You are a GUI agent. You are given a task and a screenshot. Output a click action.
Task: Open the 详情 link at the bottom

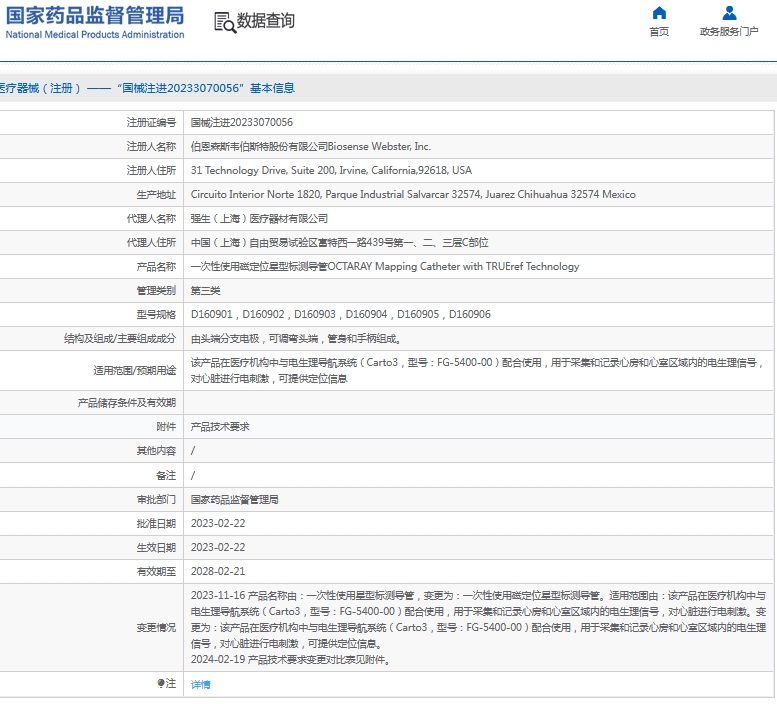pyautogui.click(x=201, y=684)
